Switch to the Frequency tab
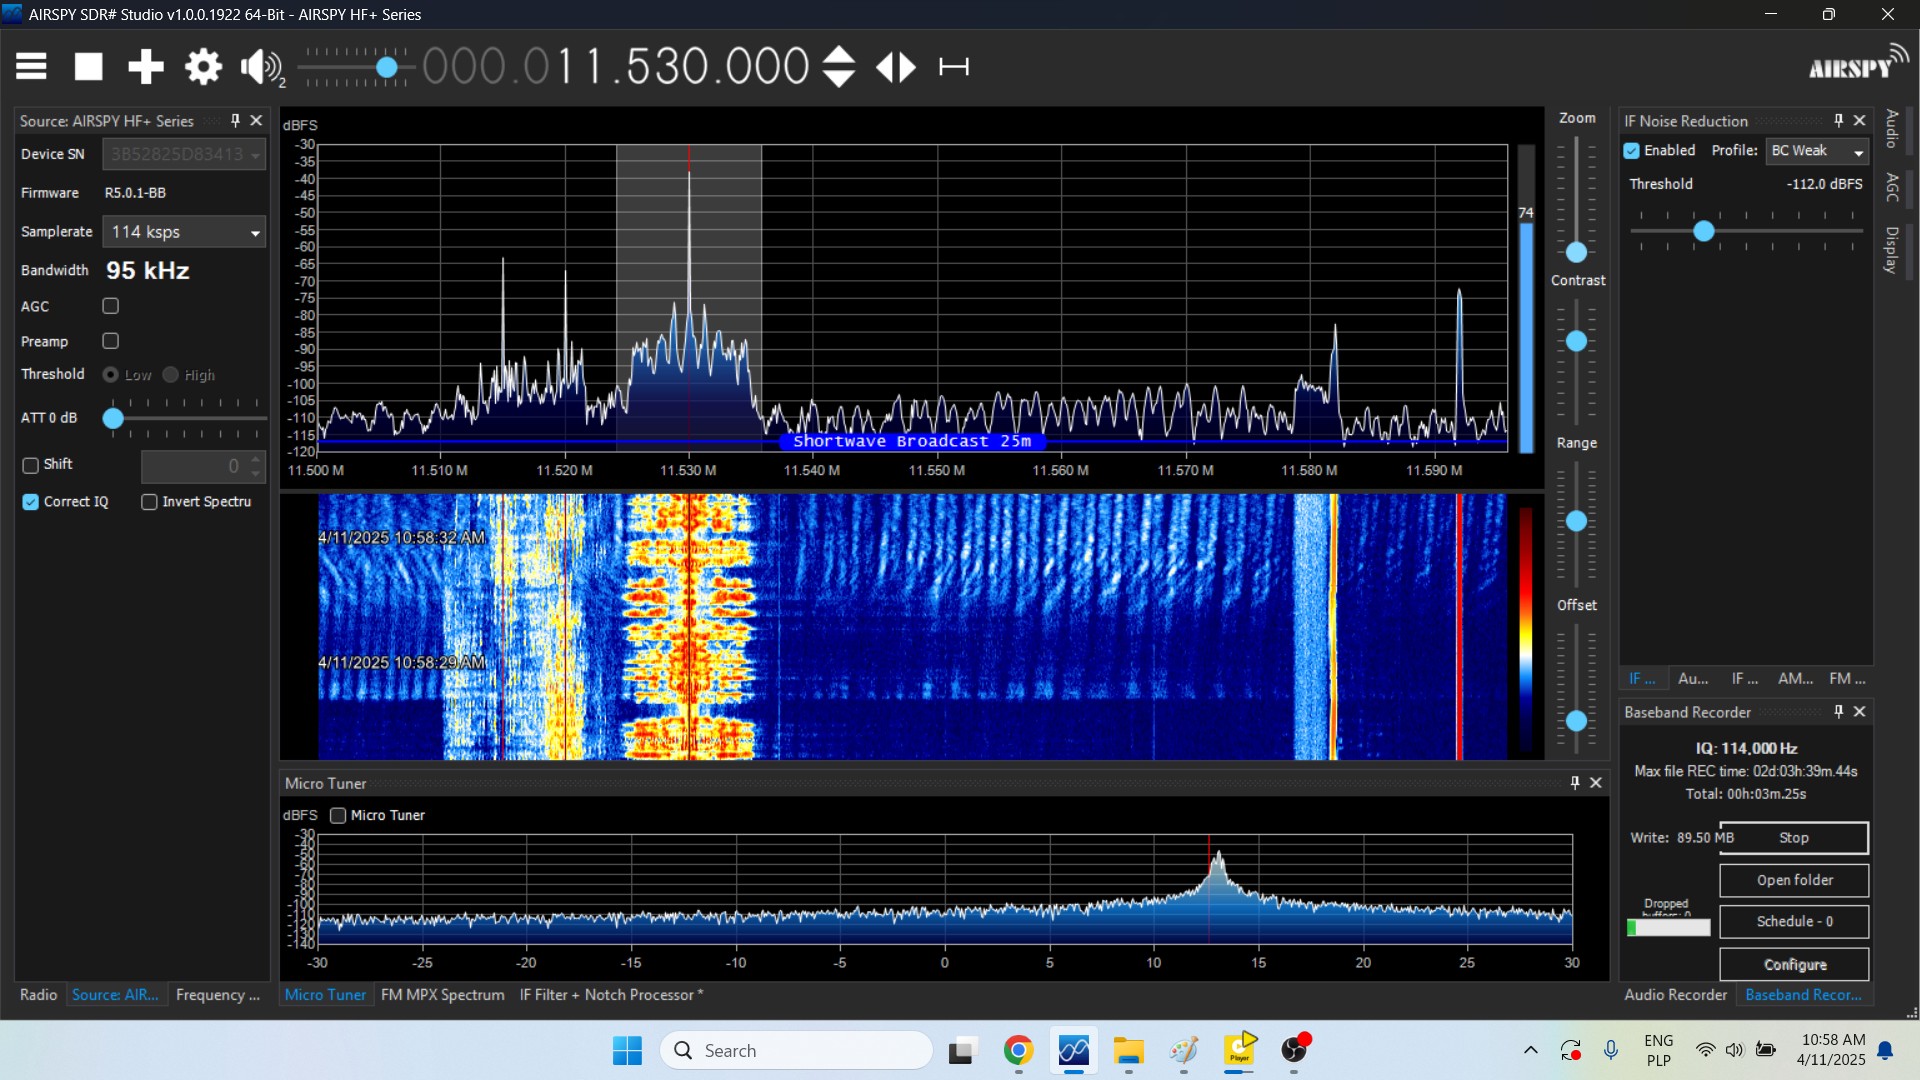 [217, 994]
